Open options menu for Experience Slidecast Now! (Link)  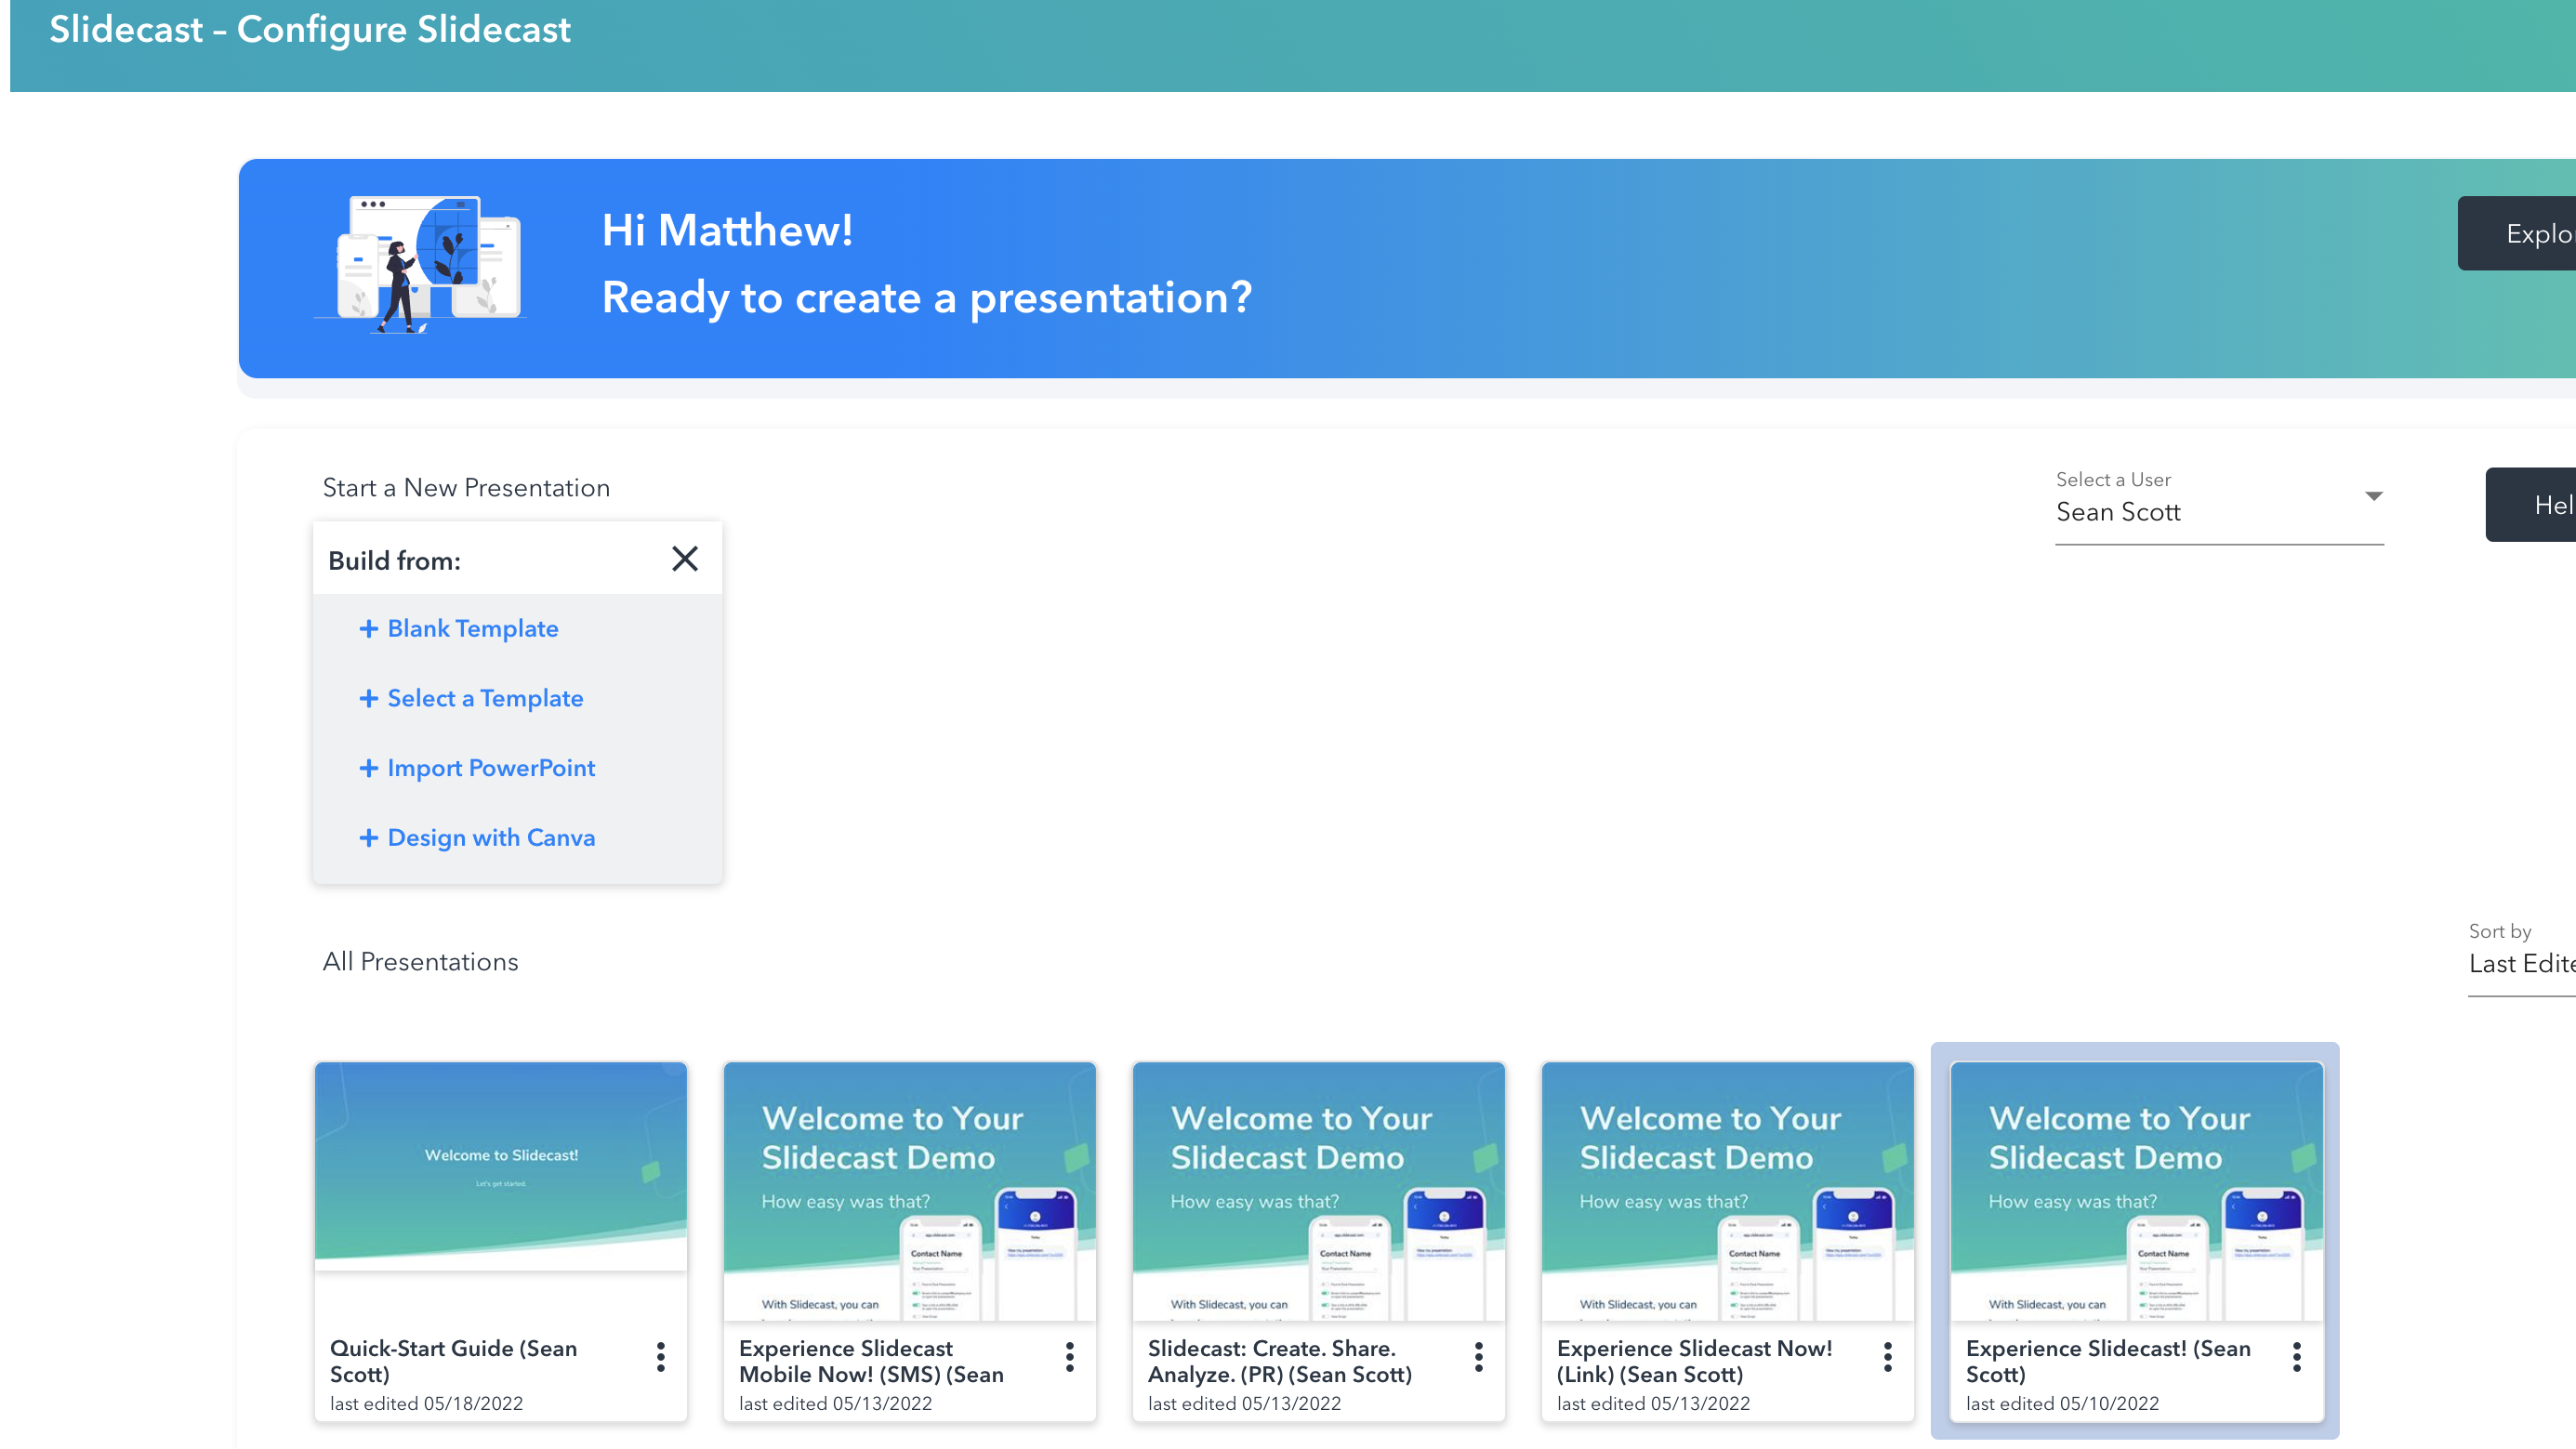click(1888, 1357)
